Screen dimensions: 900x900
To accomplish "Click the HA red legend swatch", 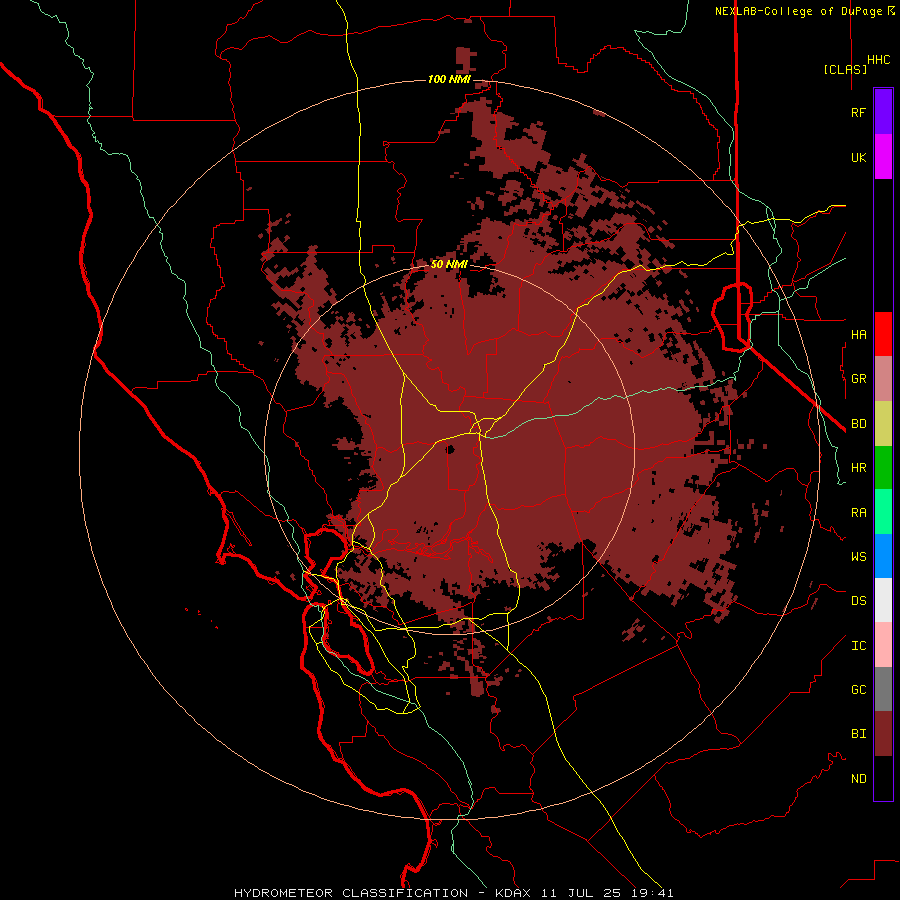I will (883, 334).
